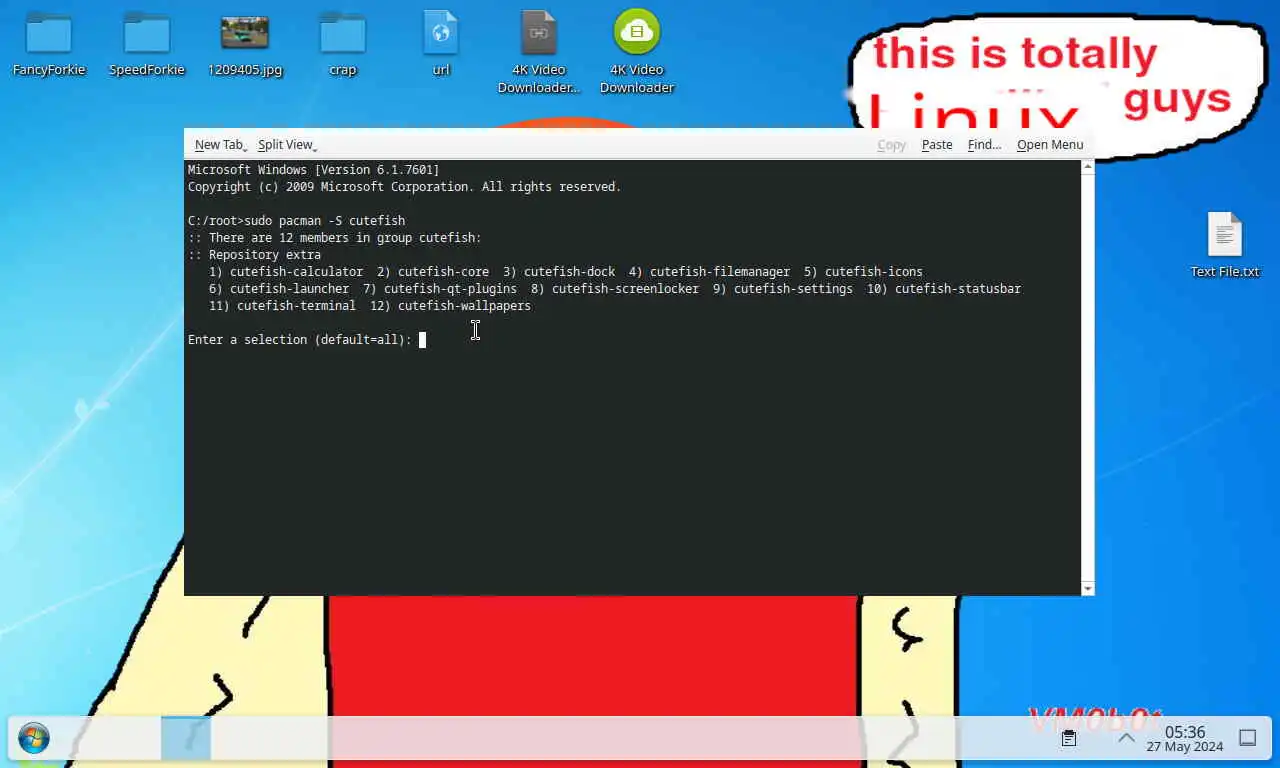Click the 'Repository extra' line
Screen dimensions: 1280x768
[x=254, y=255]
